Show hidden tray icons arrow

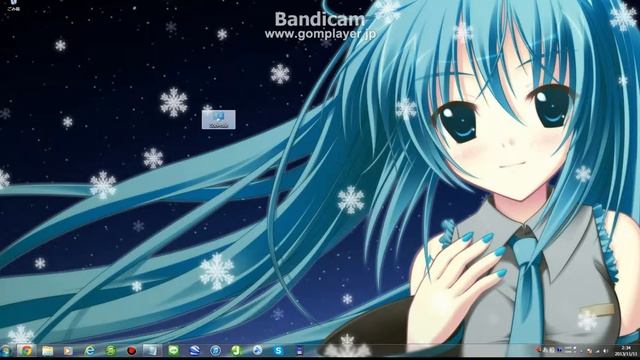(x=581, y=351)
